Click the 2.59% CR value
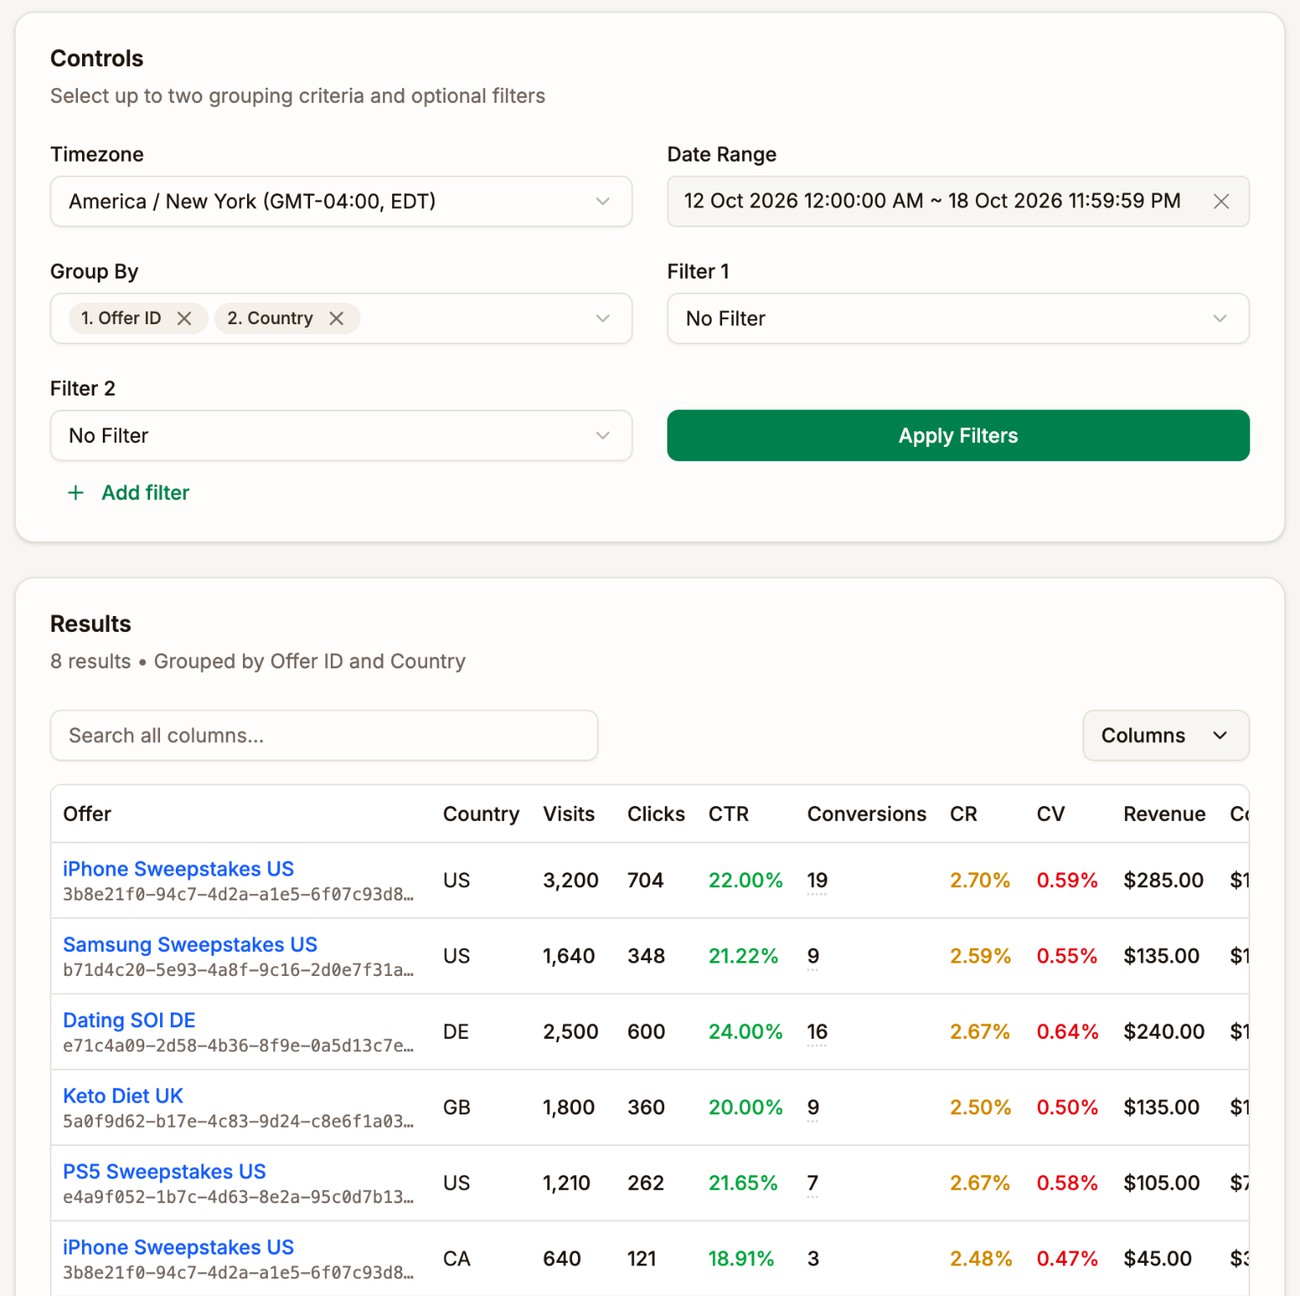The height and width of the screenshot is (1296, 1300). point(980,956)
